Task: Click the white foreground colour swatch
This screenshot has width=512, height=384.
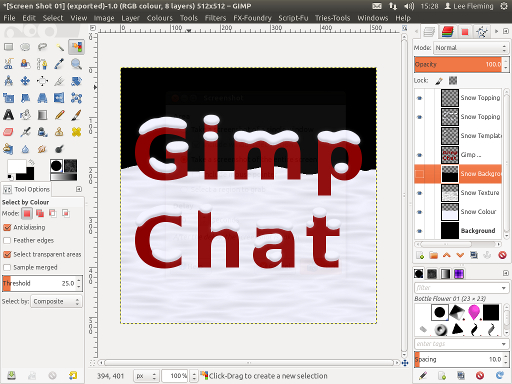Action: [x=16, y=166]
